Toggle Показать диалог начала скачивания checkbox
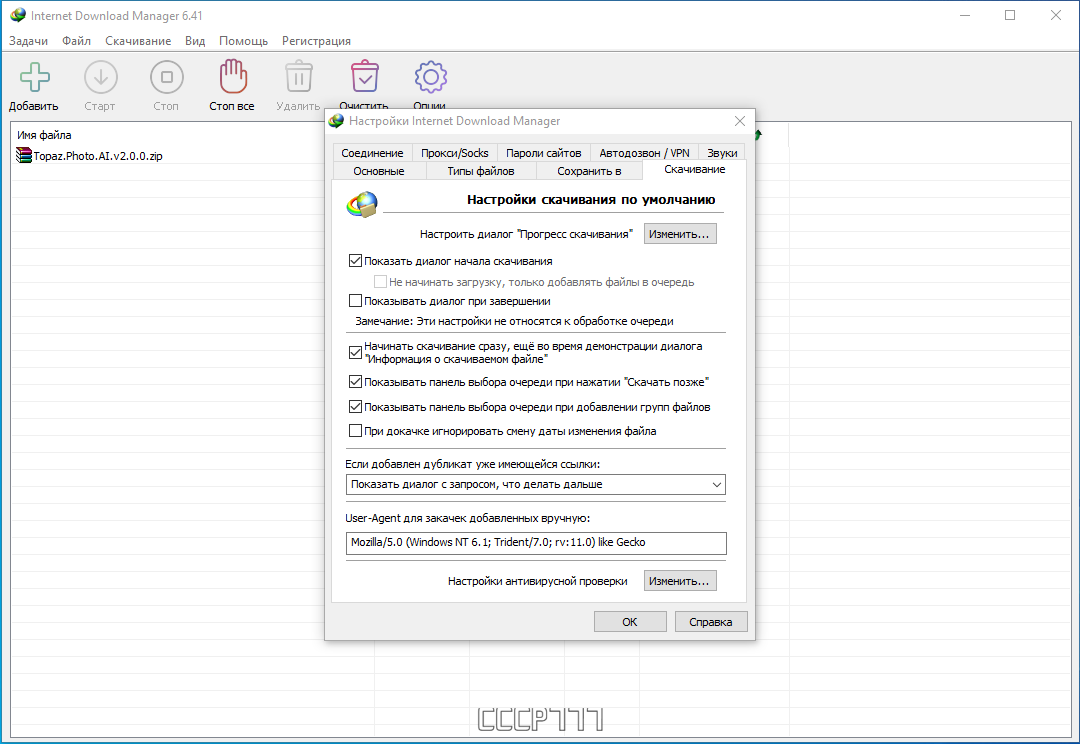This screenshot has height=744, width=1080. click(355, 261)
